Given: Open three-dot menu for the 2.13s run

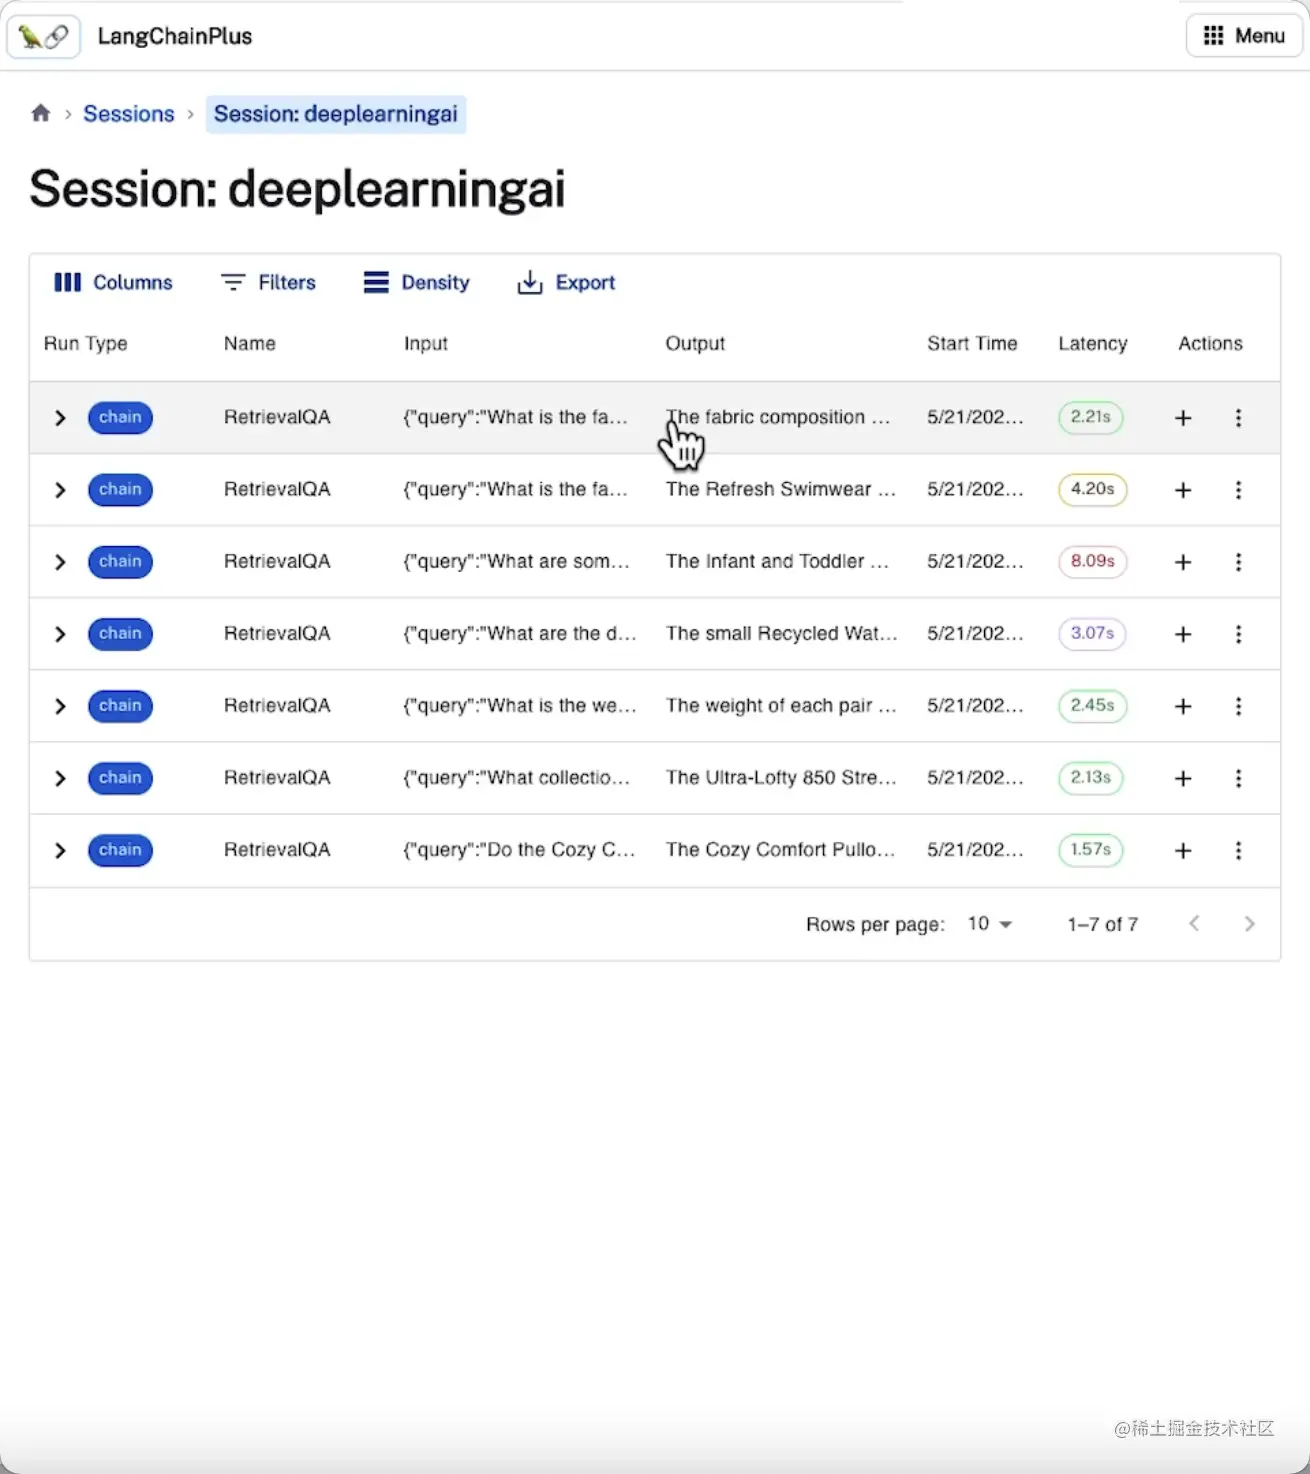Looking at the screenshot, I should click(x=1238, y=778).
